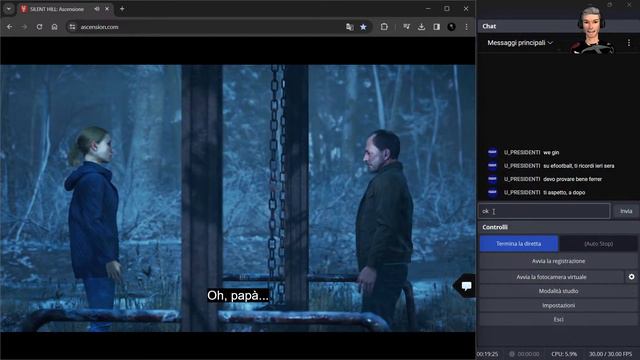Image resolution: width=640 pixels, height=360 pixels.
Task: Open a new browser tab
Action: click(x=122, y=9)
